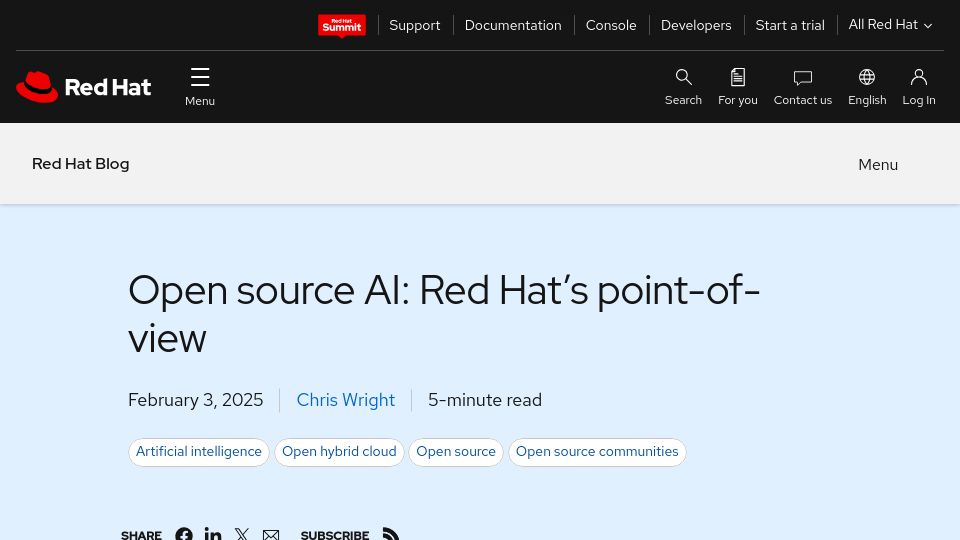This screenshot has width=960, height=540.
Task: Select the Open source tag
Action: (x=456, y=452)
